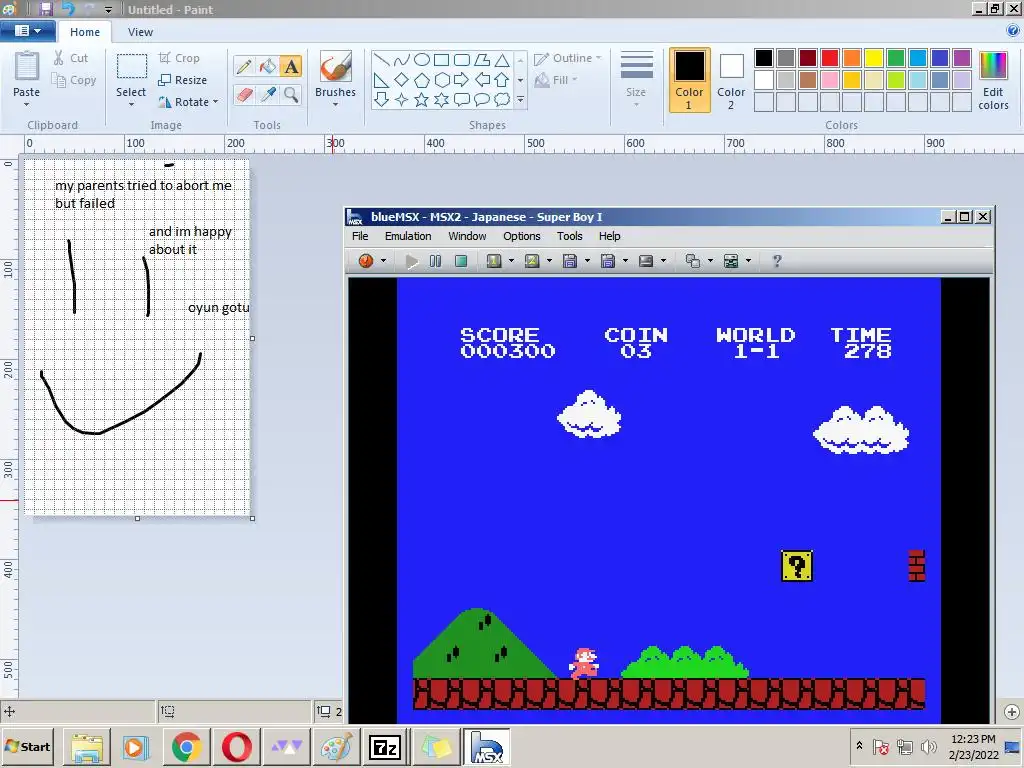Select the Color picker eyedropper tool
This screenshot has width=1024, height=768.
(x=268, y=95)
